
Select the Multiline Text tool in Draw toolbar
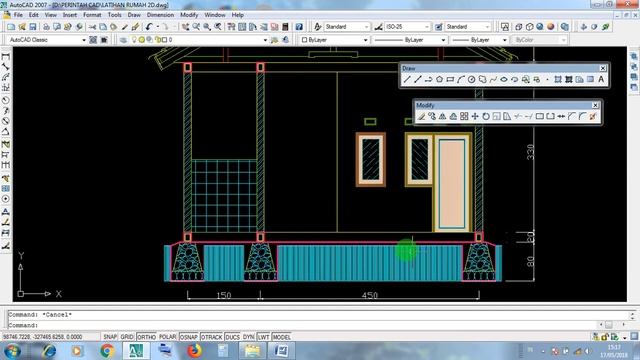[x=601, y=80]
